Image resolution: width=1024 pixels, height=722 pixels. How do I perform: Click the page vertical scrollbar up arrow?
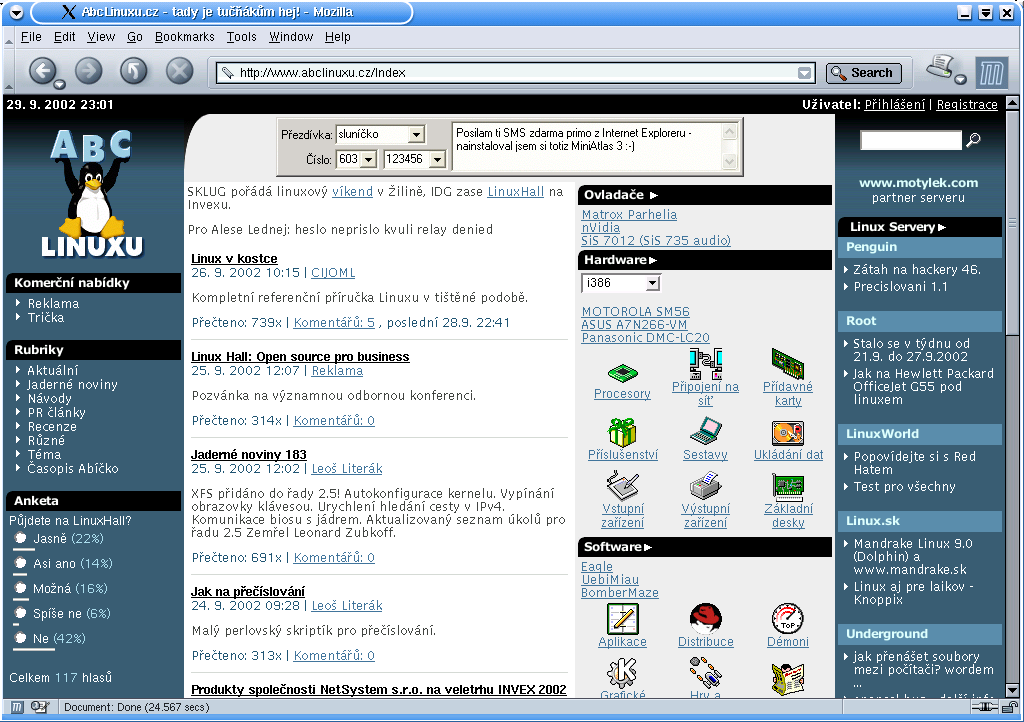point(1012,103)
